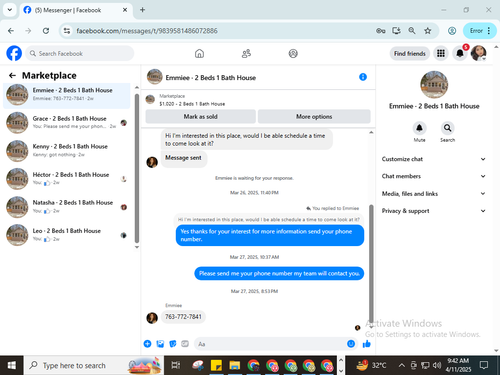This screenshot has height=375, width=500.
Task: Open the 9:42 AM clock calendar
Action: tap(458, 365)
